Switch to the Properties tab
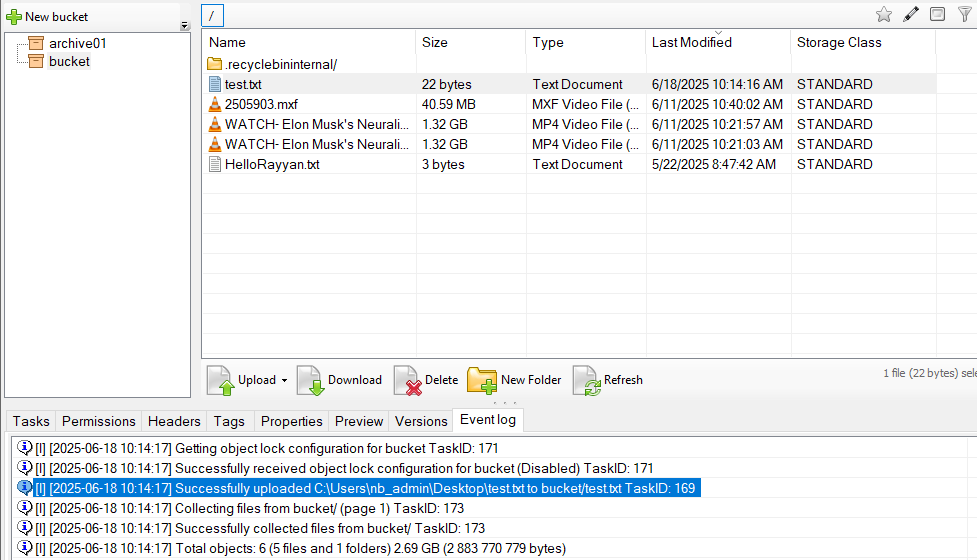 click(292, 421)
